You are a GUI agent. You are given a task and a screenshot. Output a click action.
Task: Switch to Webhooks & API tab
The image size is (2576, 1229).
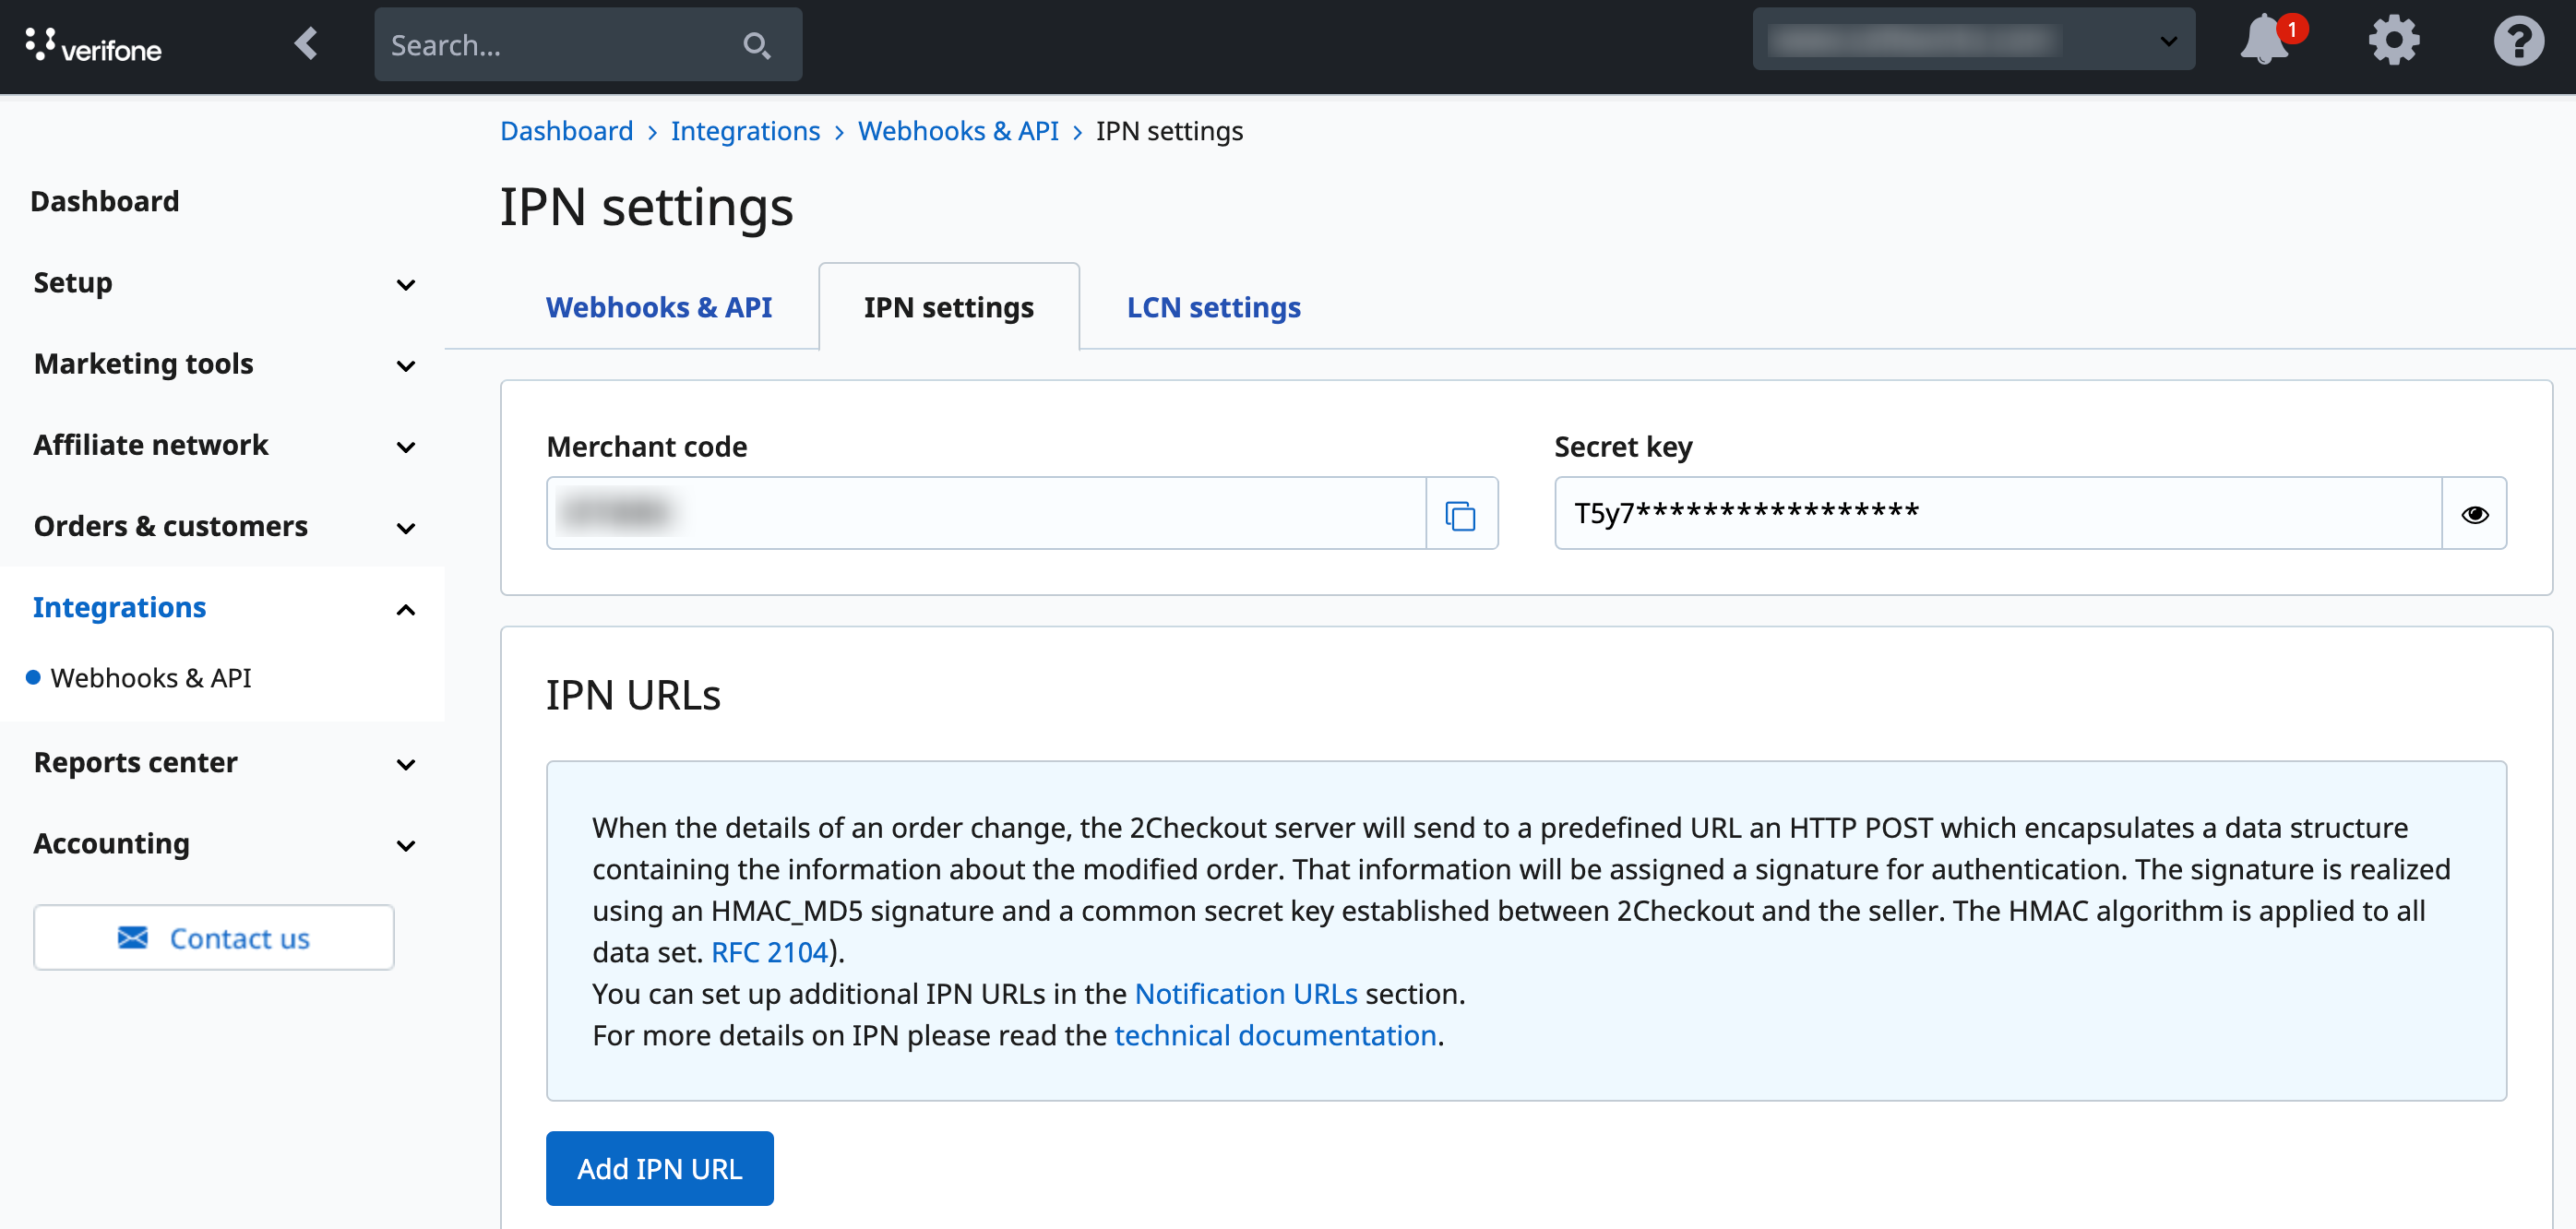click(x=658, y=307)
